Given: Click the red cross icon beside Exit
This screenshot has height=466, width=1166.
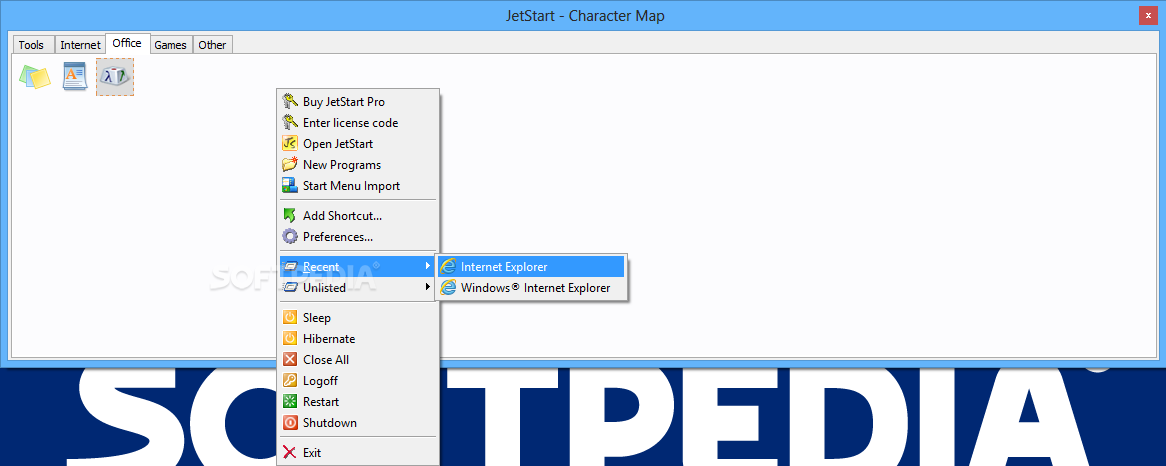Looking at the screenshot, I should coord(290,452).
